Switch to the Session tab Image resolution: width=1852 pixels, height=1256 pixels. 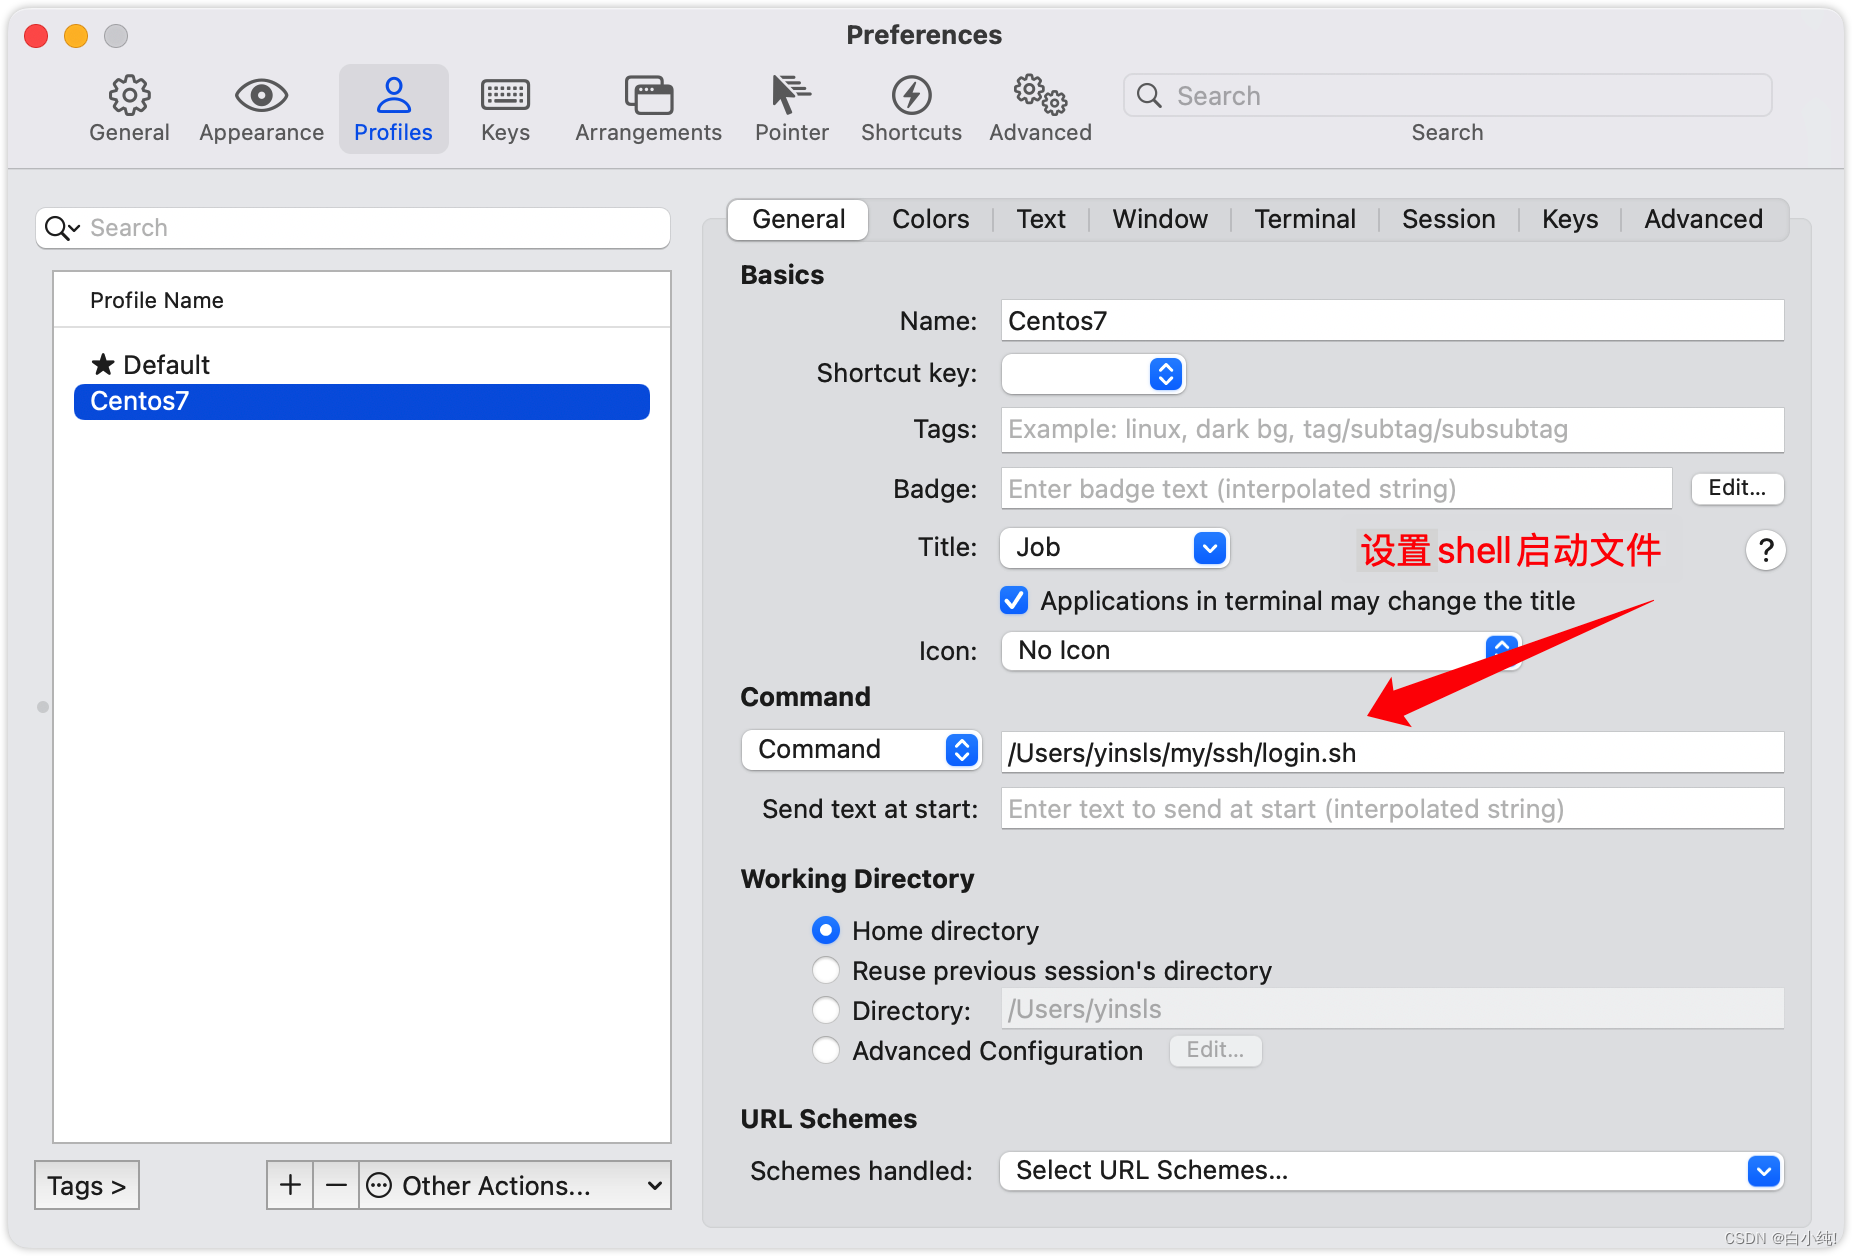1448,219
